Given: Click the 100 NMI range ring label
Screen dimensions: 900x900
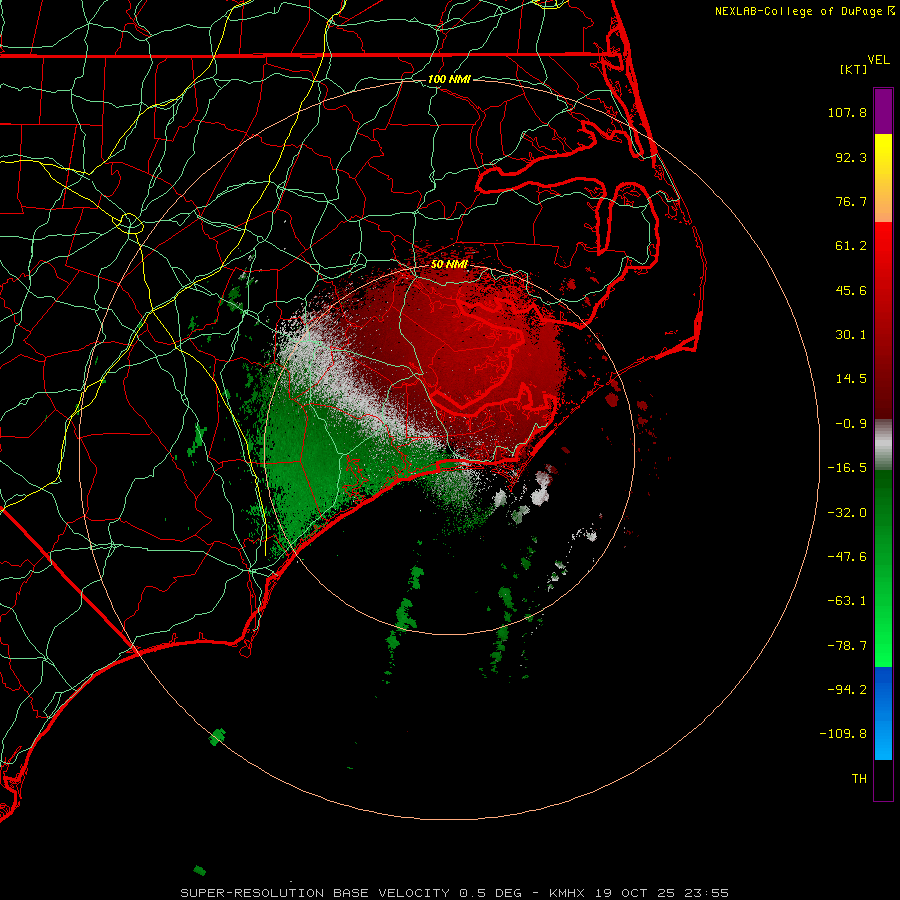Looking at the screenshot, I should click(x=449, y=79).
